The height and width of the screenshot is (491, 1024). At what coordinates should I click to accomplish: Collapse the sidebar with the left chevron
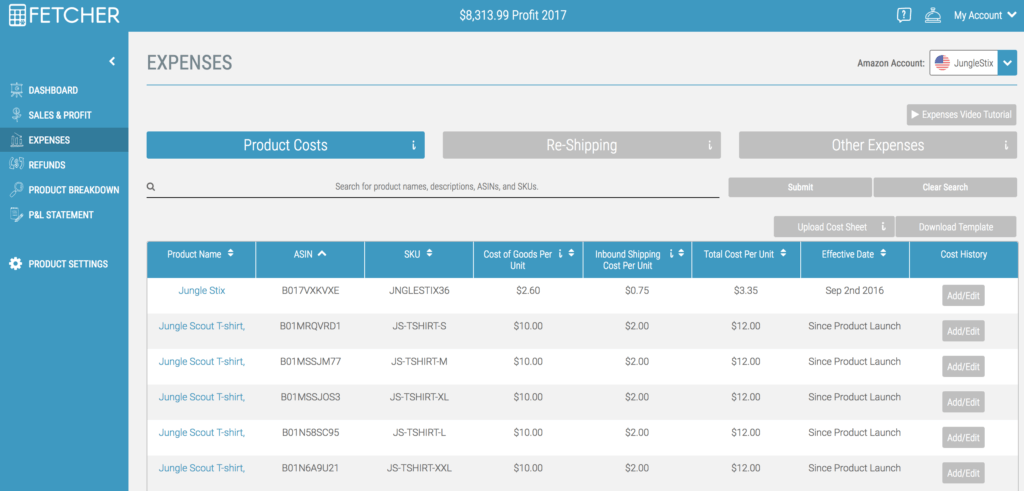[112, 61]
